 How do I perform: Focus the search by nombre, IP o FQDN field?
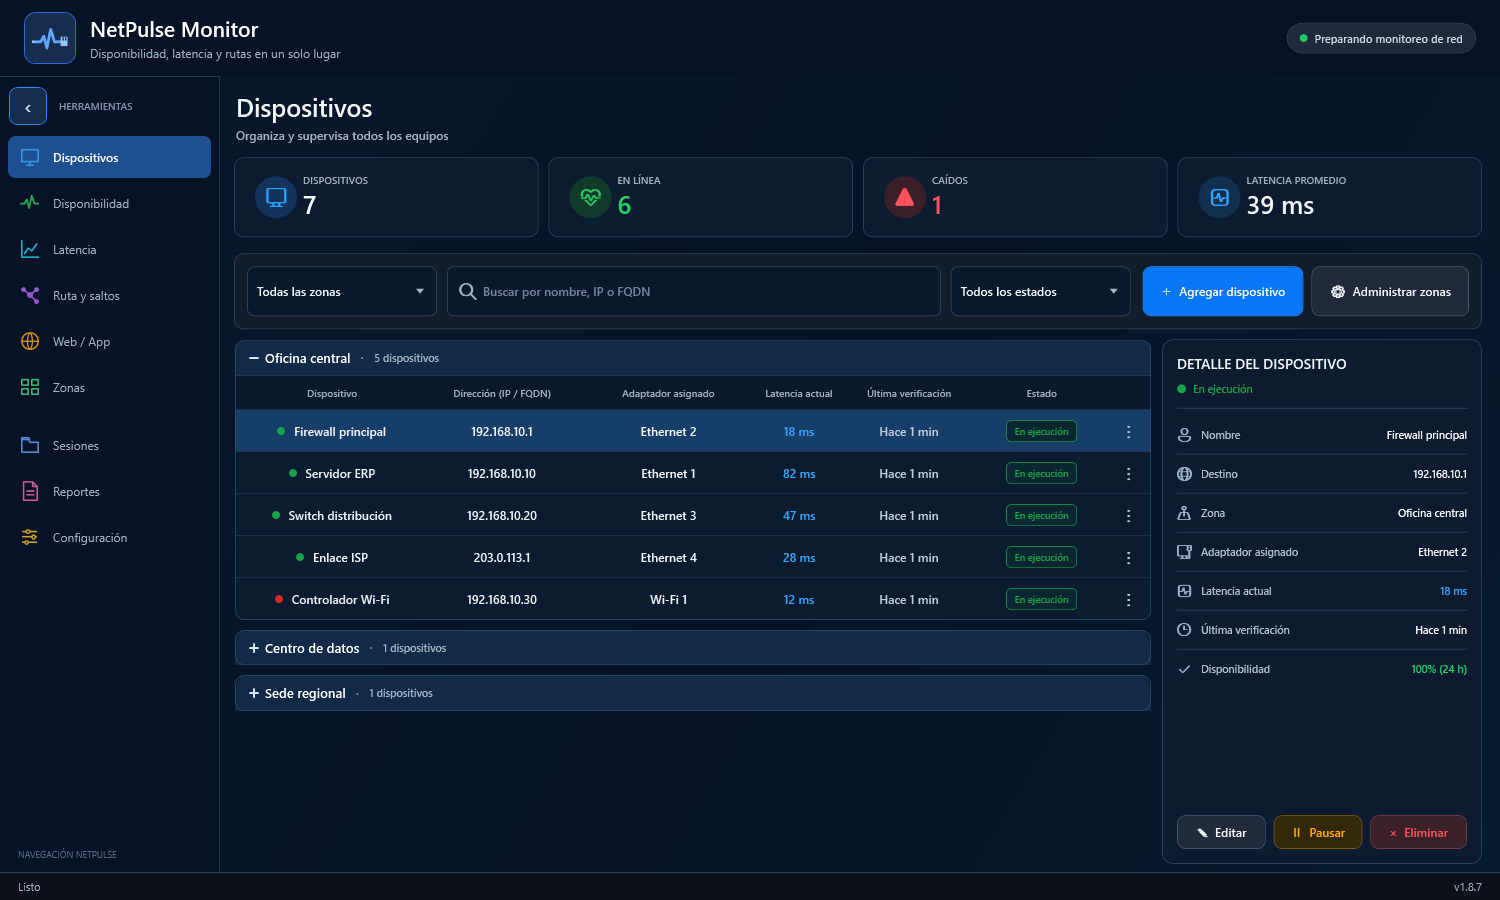click(694, 291)
